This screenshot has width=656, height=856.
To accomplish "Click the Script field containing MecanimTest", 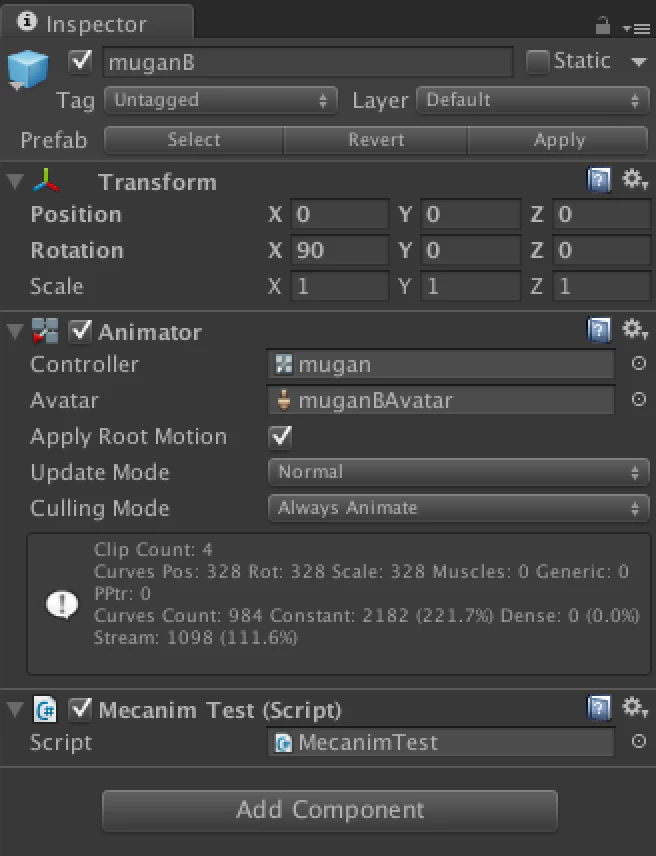I will [441, 742].
